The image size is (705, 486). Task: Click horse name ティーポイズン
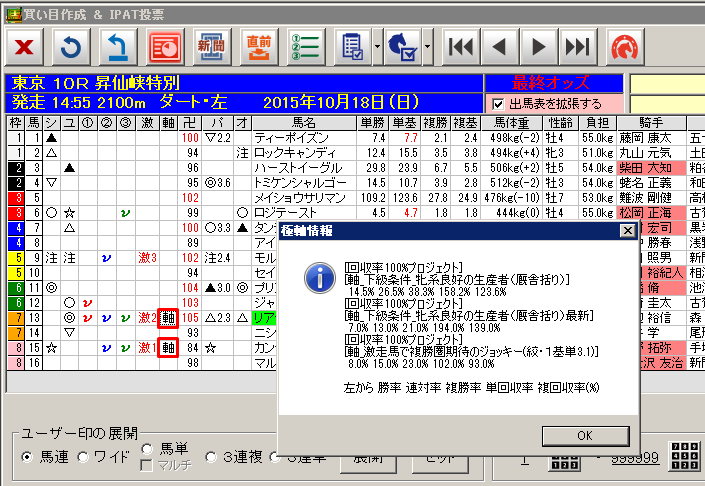coord(291,138)
